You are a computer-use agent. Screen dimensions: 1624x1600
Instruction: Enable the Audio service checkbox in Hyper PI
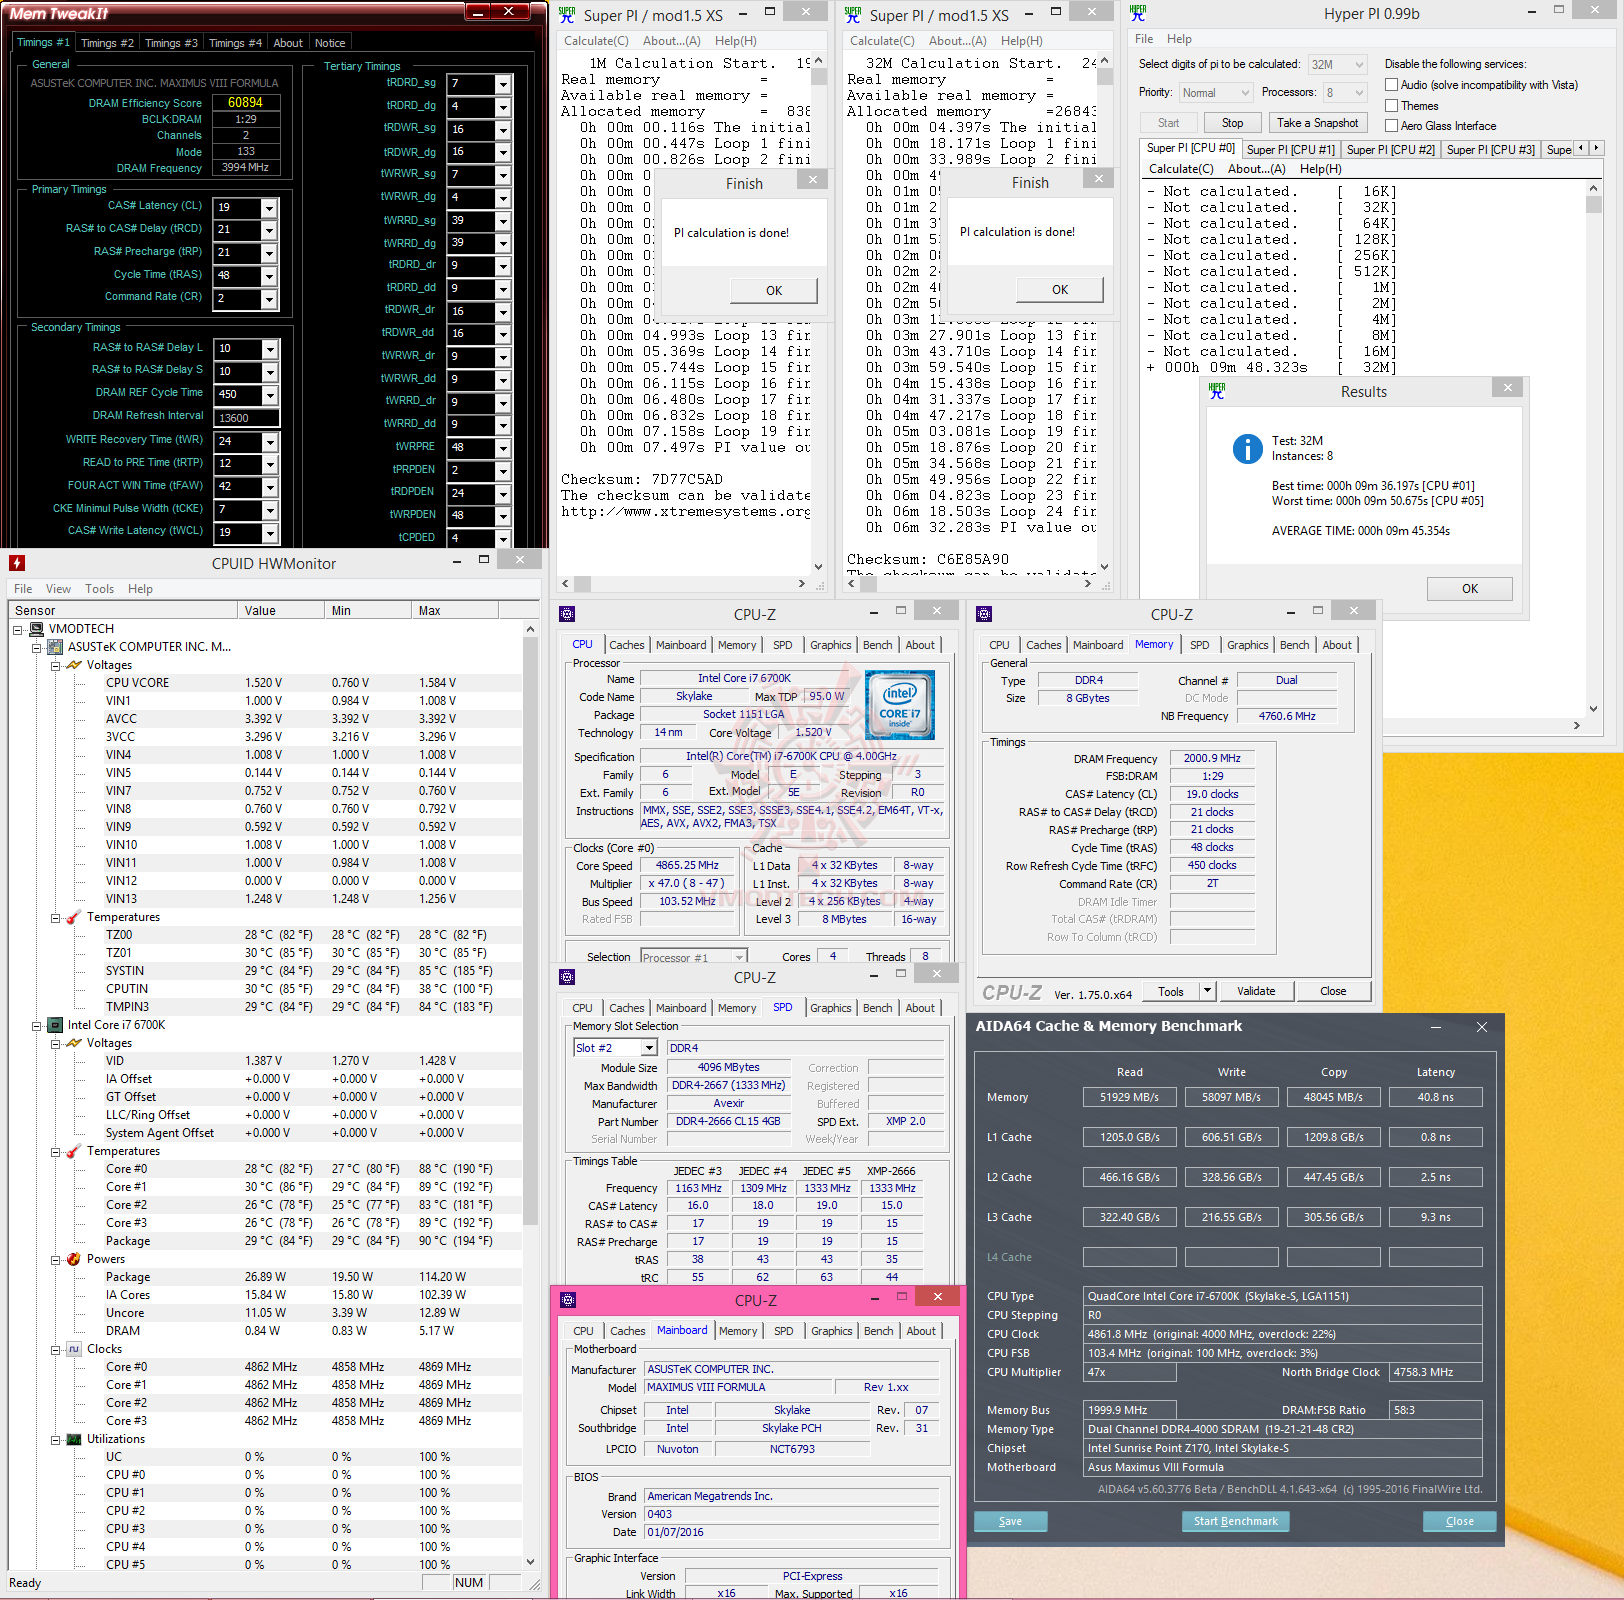(x=1391, y=85)
